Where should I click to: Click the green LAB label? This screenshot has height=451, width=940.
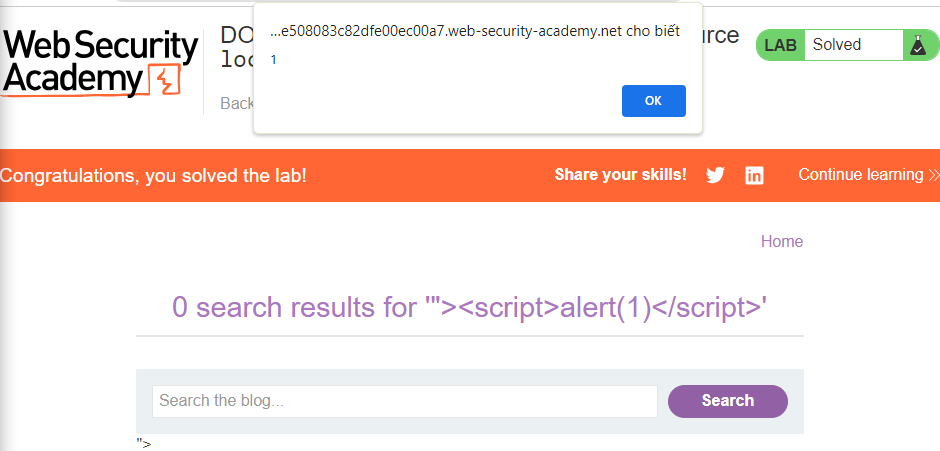780,45
